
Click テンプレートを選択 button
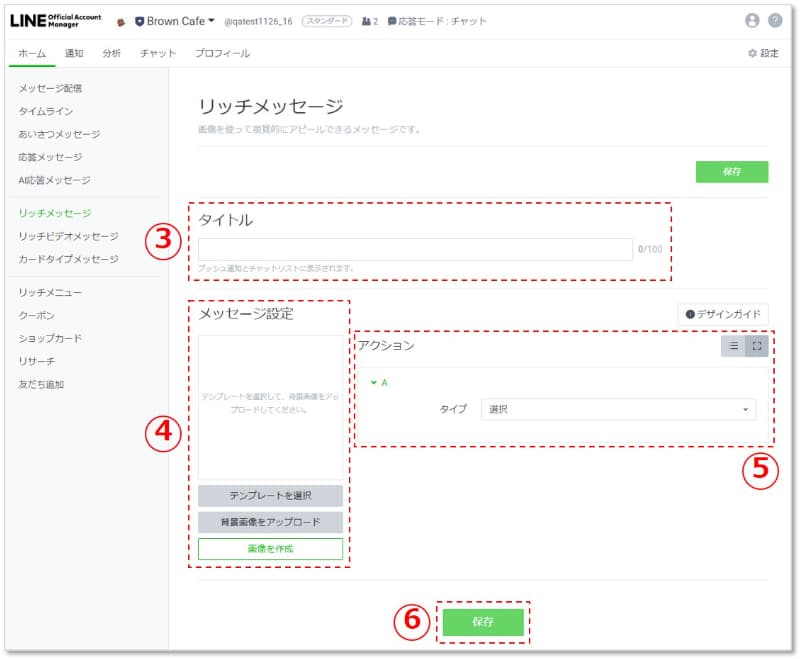click(270, 496)
